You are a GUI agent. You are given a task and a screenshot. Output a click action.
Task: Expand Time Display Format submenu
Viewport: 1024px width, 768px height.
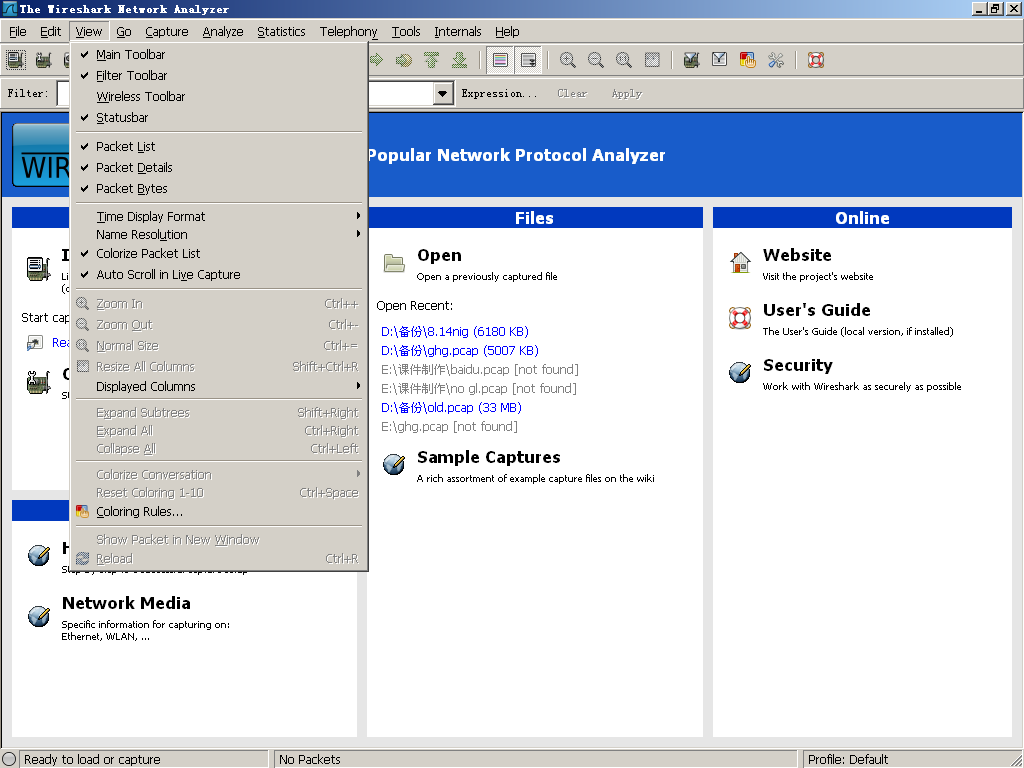click(219, 216)
